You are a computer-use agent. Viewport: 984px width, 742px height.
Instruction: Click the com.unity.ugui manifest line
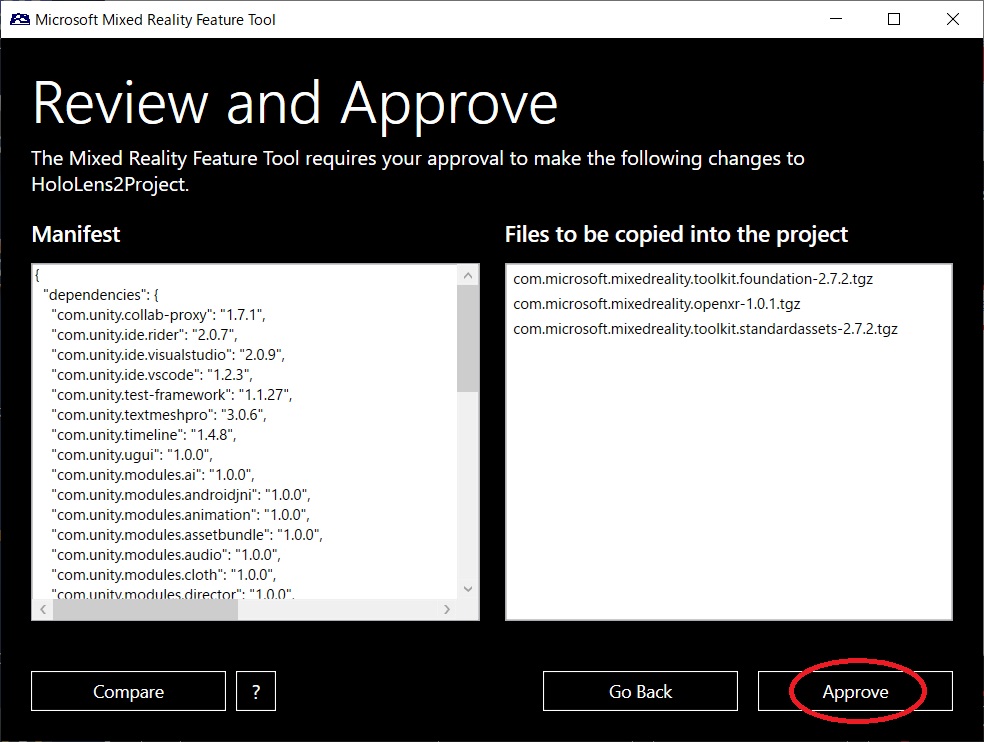click(x=132, y=455)
